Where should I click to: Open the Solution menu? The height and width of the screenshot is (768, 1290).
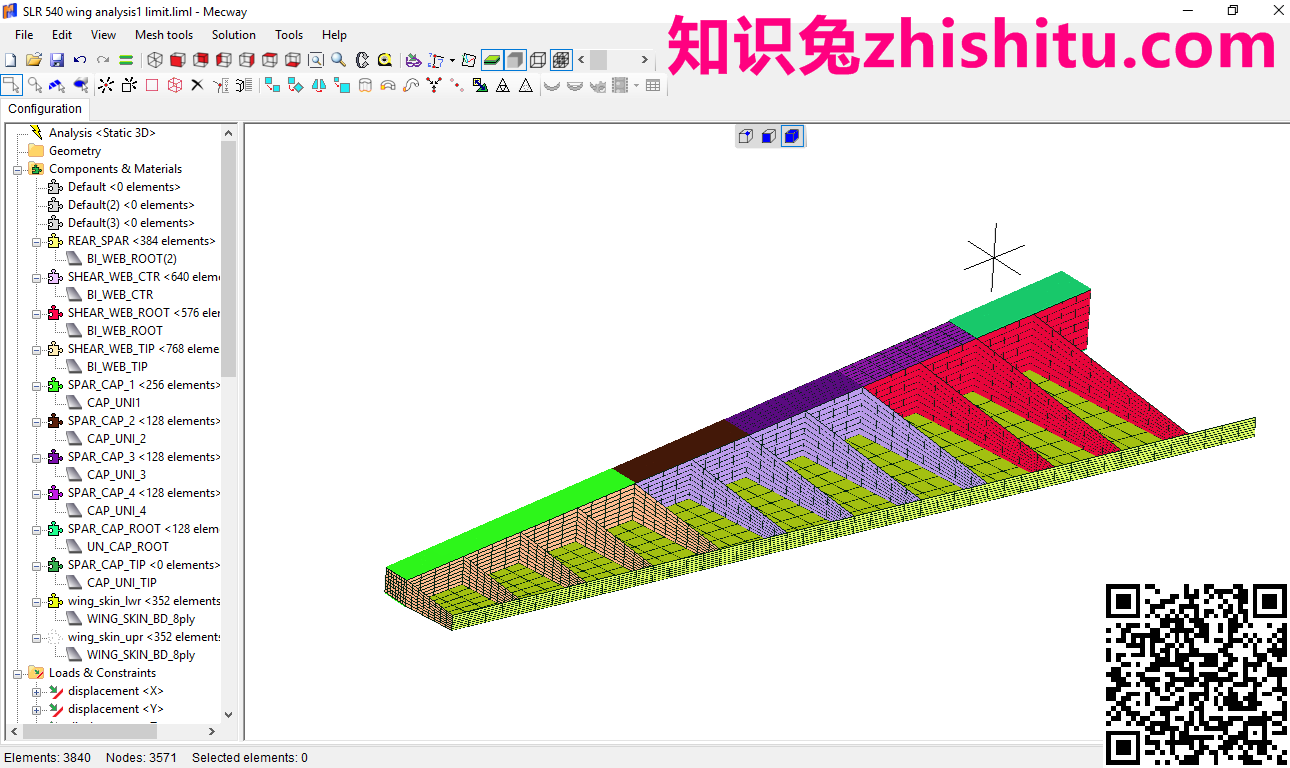click(233, 35)
